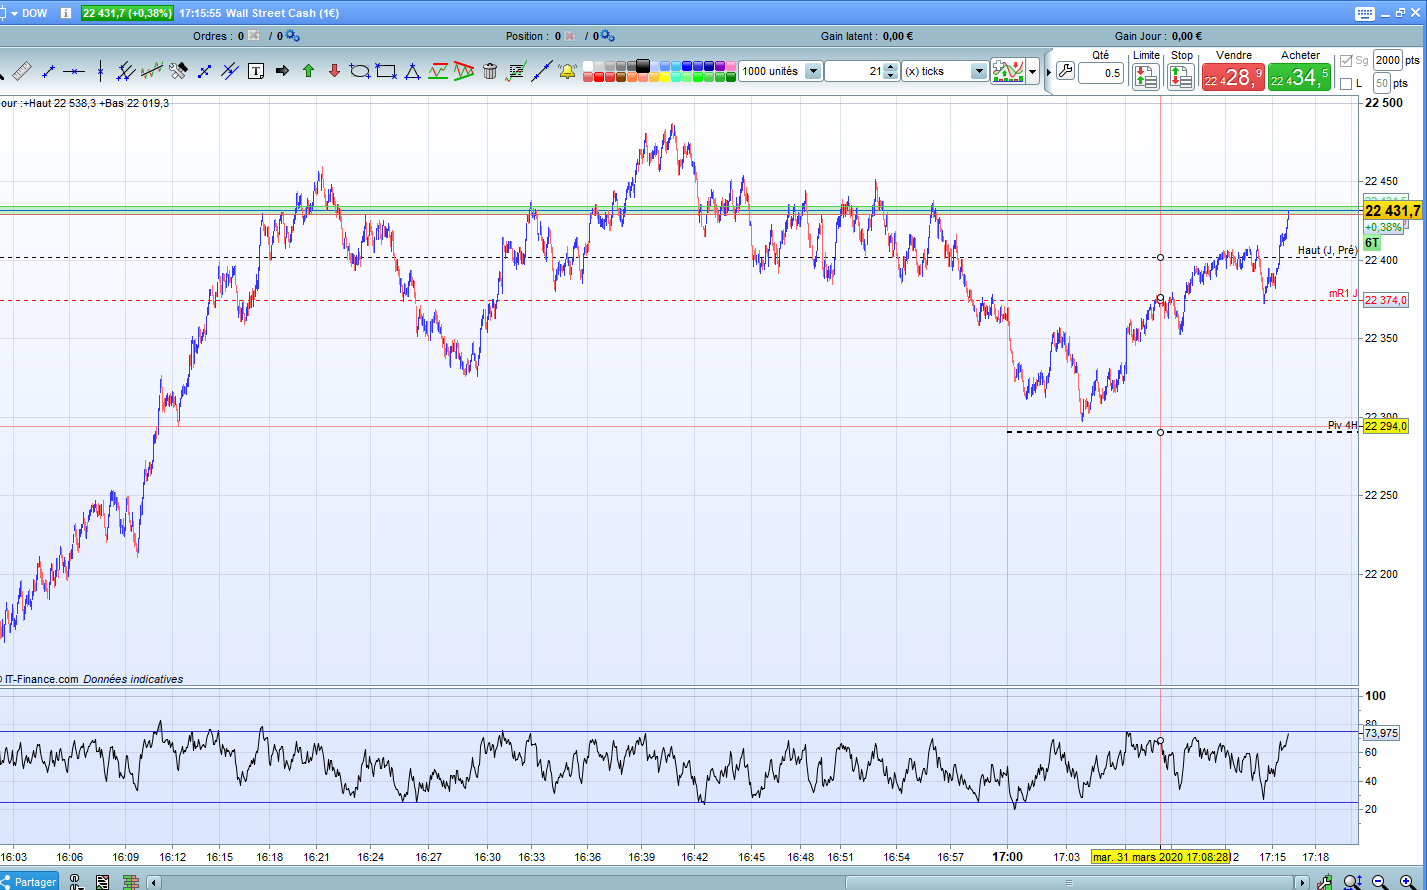
Task: Click the Sg 2000 pts field
Action: click(1388, 60)
